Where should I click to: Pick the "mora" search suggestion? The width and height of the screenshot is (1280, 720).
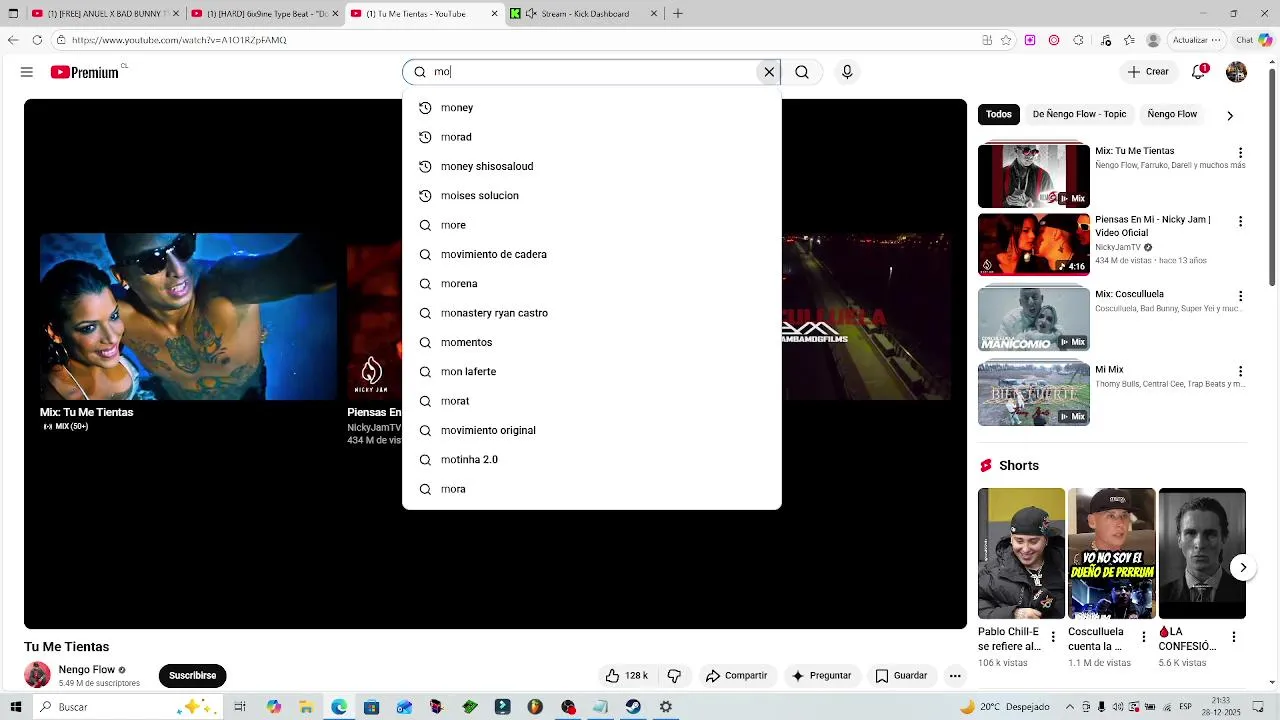[591, 489]
